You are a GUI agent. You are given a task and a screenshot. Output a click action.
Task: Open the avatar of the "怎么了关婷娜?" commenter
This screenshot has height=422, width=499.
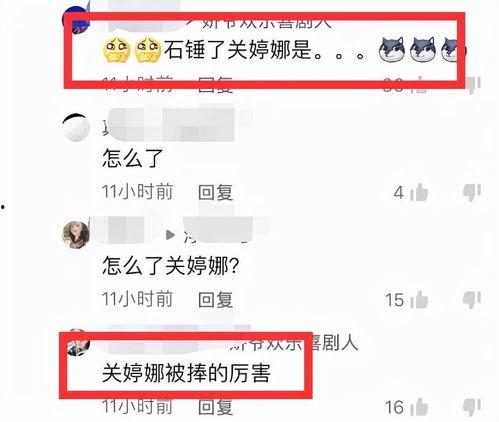76,235
